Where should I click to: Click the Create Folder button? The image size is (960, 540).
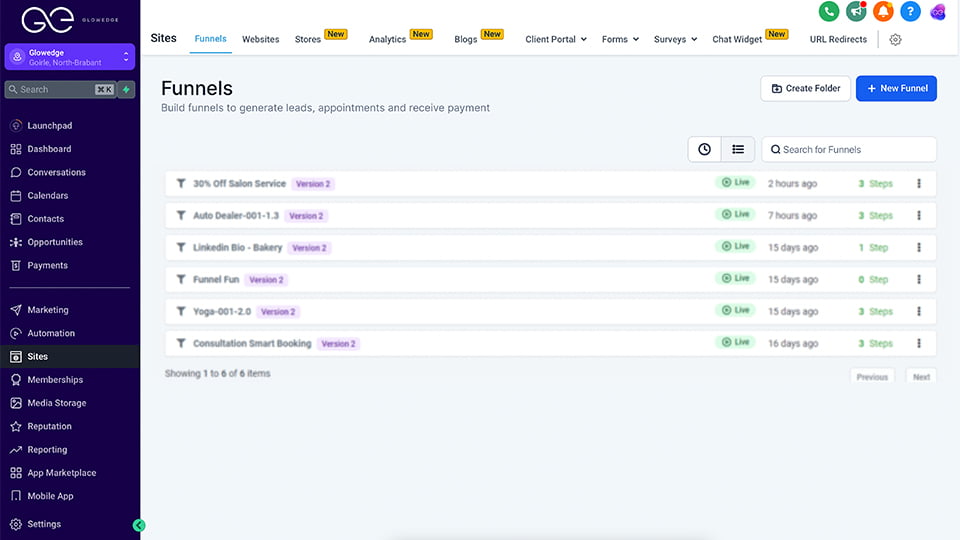click(x=805, y=88)
